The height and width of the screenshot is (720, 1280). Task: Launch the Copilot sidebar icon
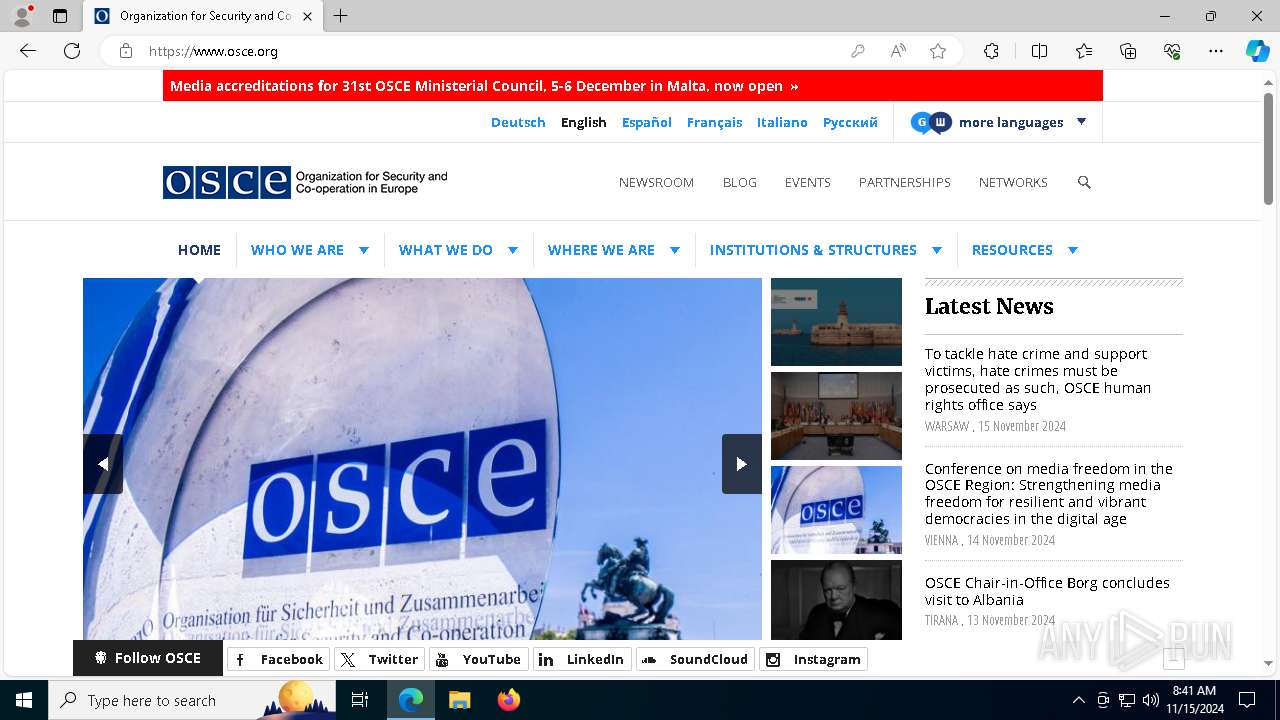point(1257,51)
